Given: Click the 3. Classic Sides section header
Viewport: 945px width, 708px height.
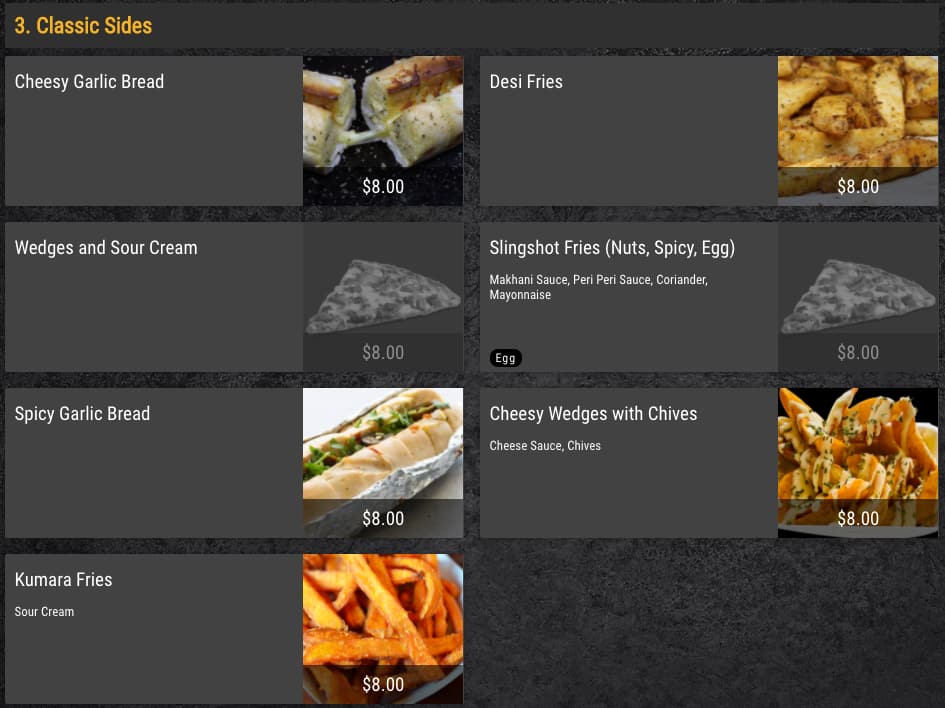Looking at the screenshot, I should coord(83,25).
